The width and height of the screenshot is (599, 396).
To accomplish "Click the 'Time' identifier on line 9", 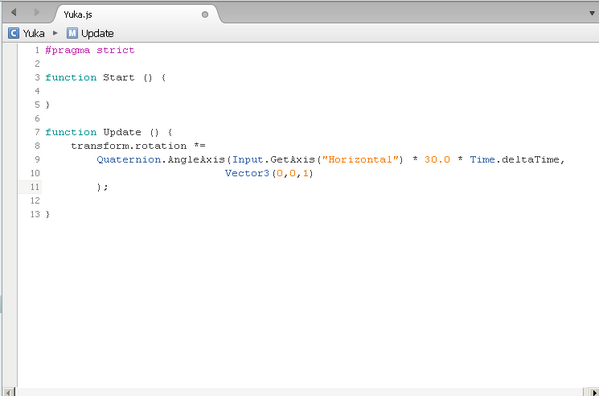I will tap(482, 160).
